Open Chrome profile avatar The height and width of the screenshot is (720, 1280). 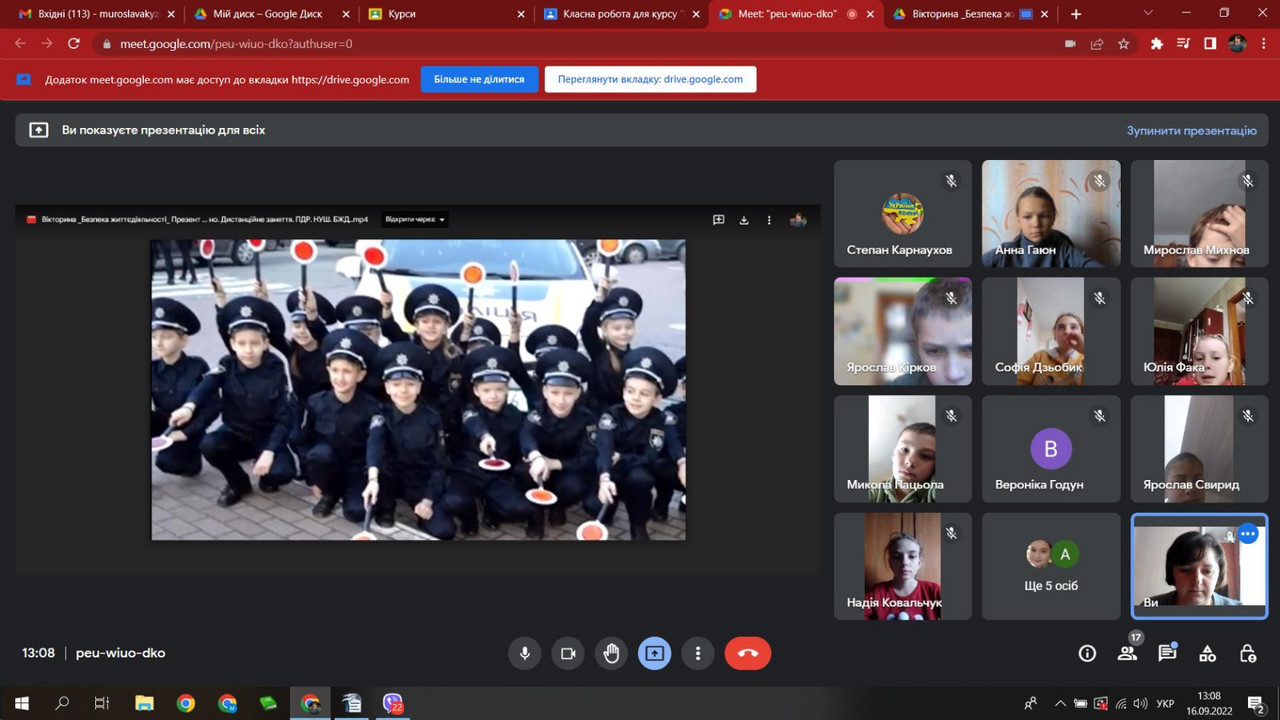[x=1237, y=44]
